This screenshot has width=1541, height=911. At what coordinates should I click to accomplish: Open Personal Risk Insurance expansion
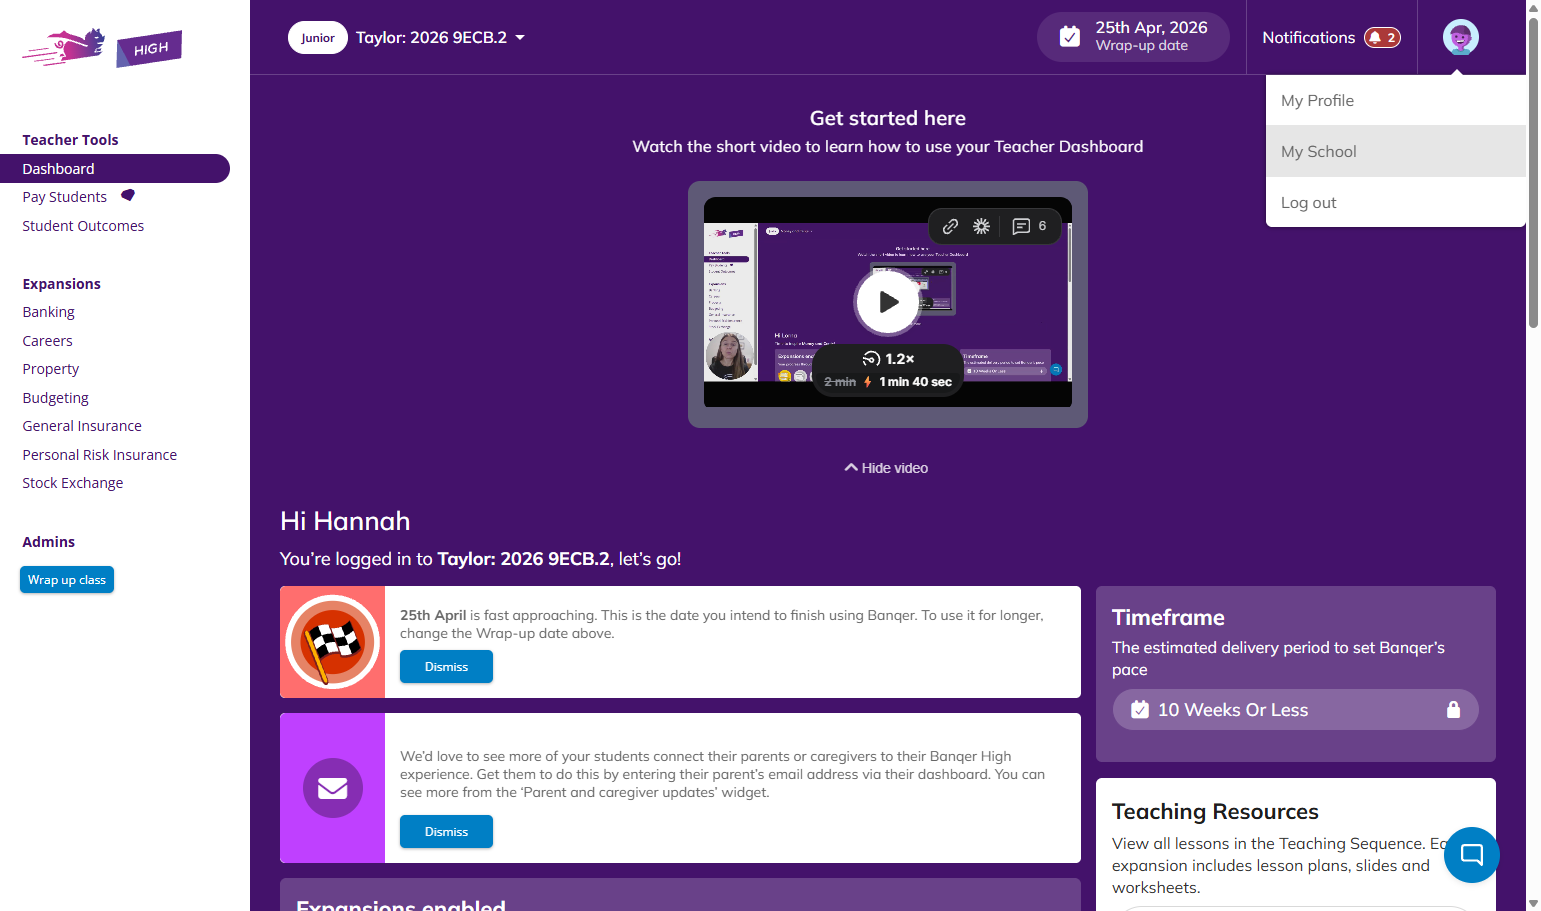[x=100, y=455]
